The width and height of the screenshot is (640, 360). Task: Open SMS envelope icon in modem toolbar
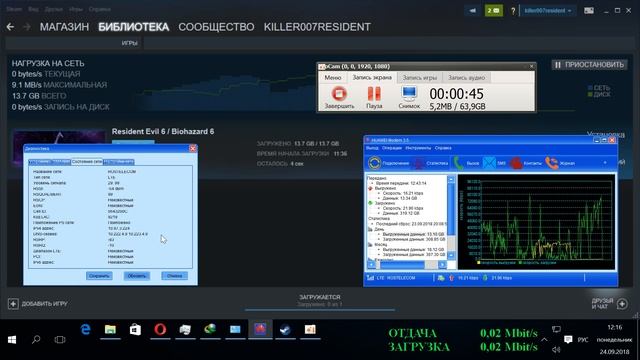tap(489, 163)
